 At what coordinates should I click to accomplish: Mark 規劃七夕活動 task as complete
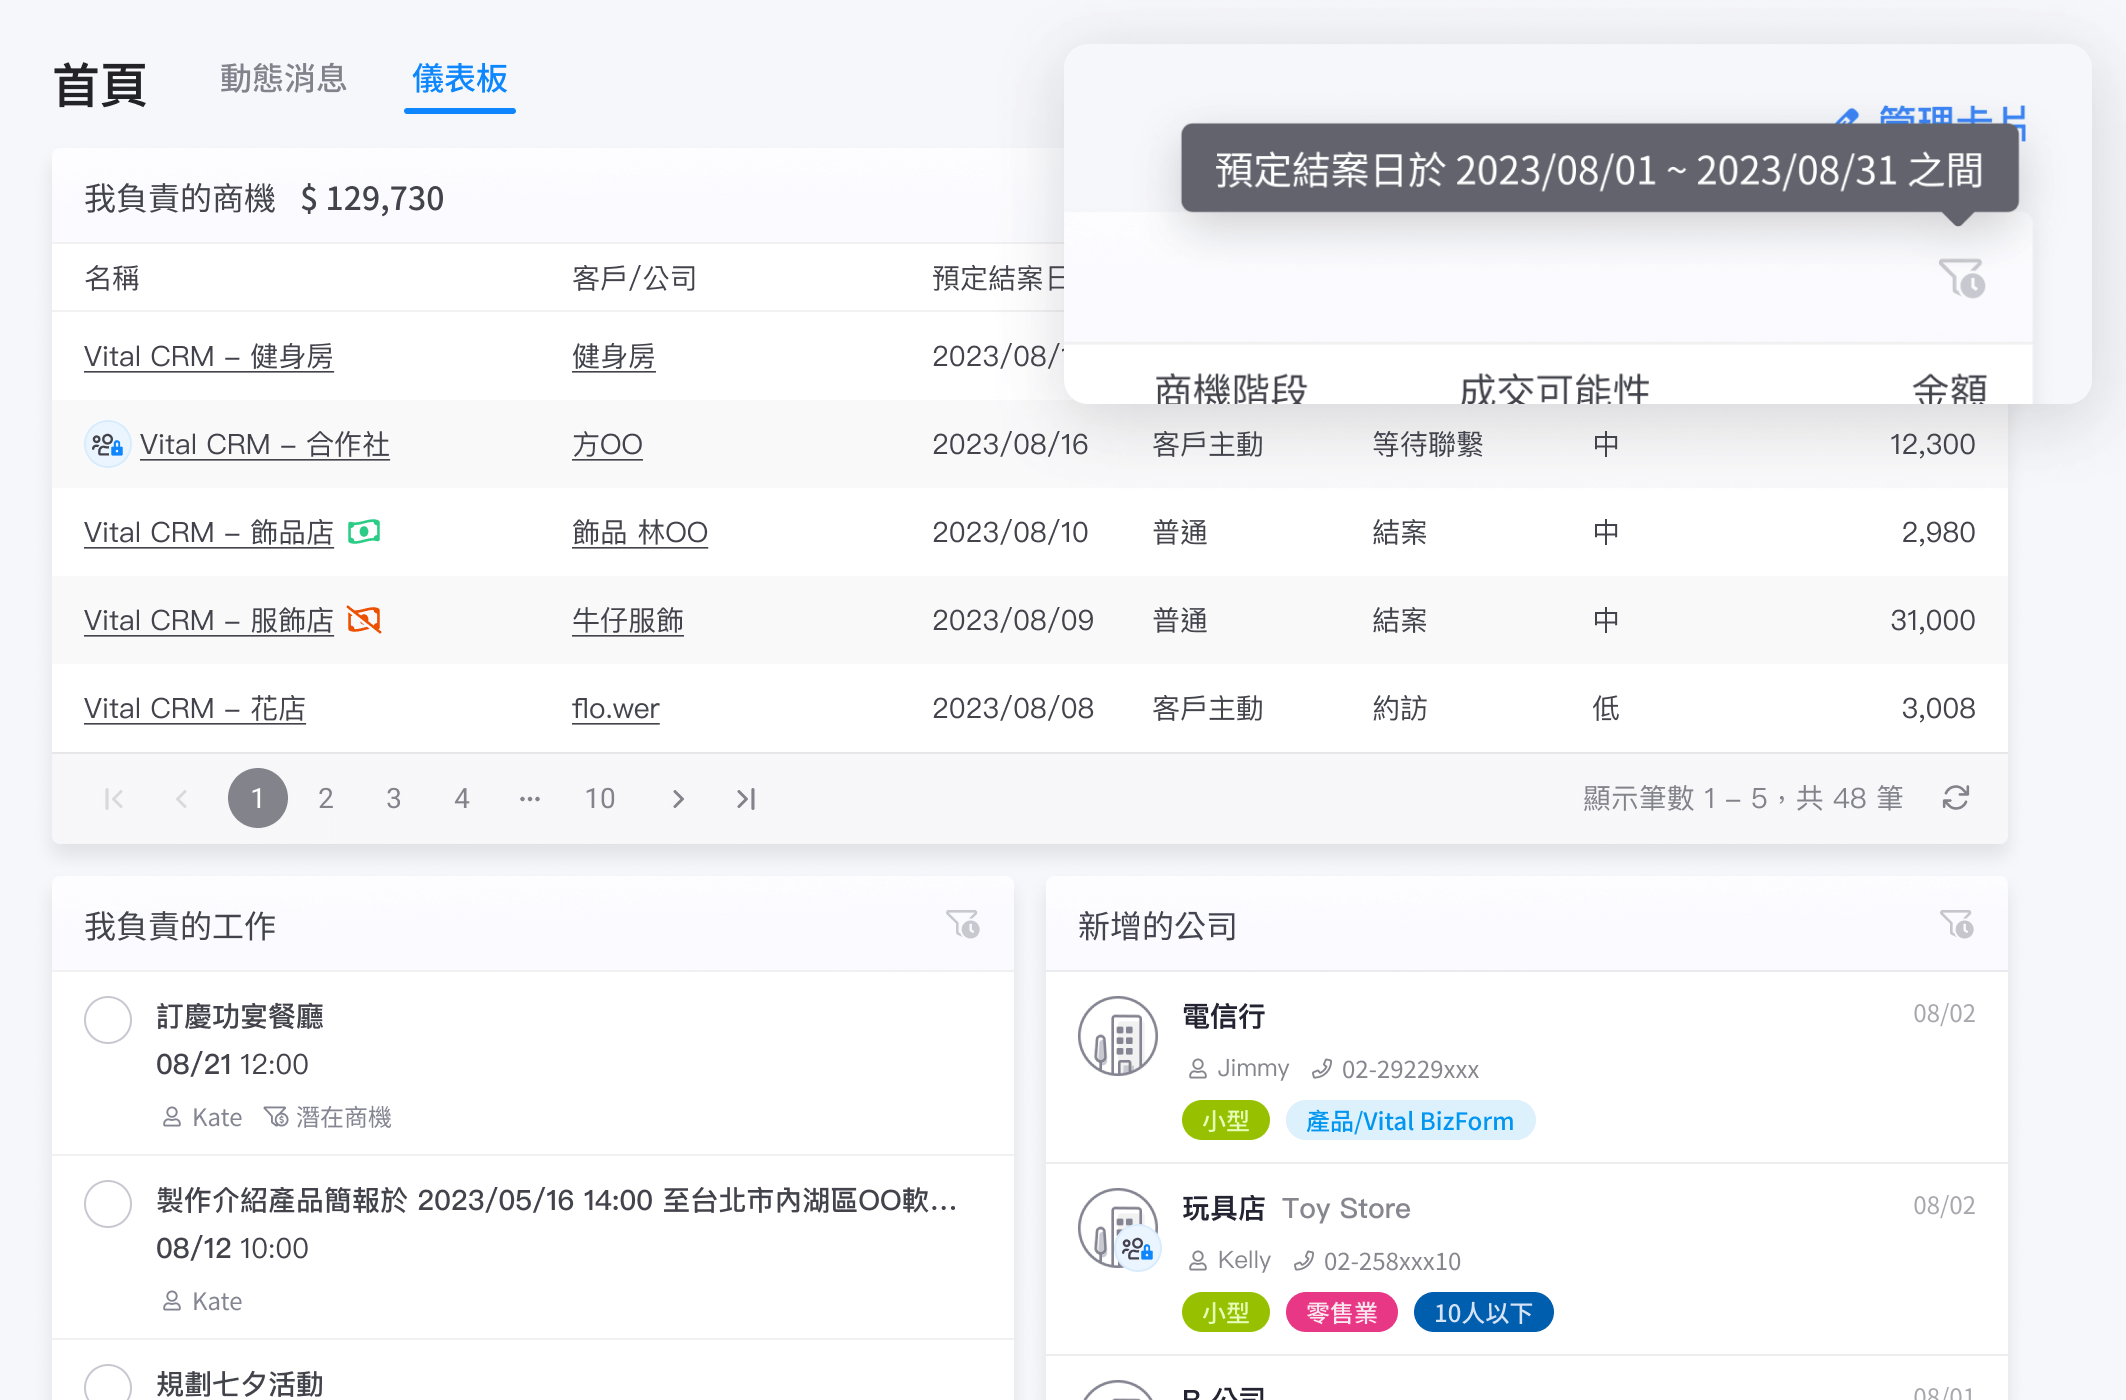[108, 1384]
